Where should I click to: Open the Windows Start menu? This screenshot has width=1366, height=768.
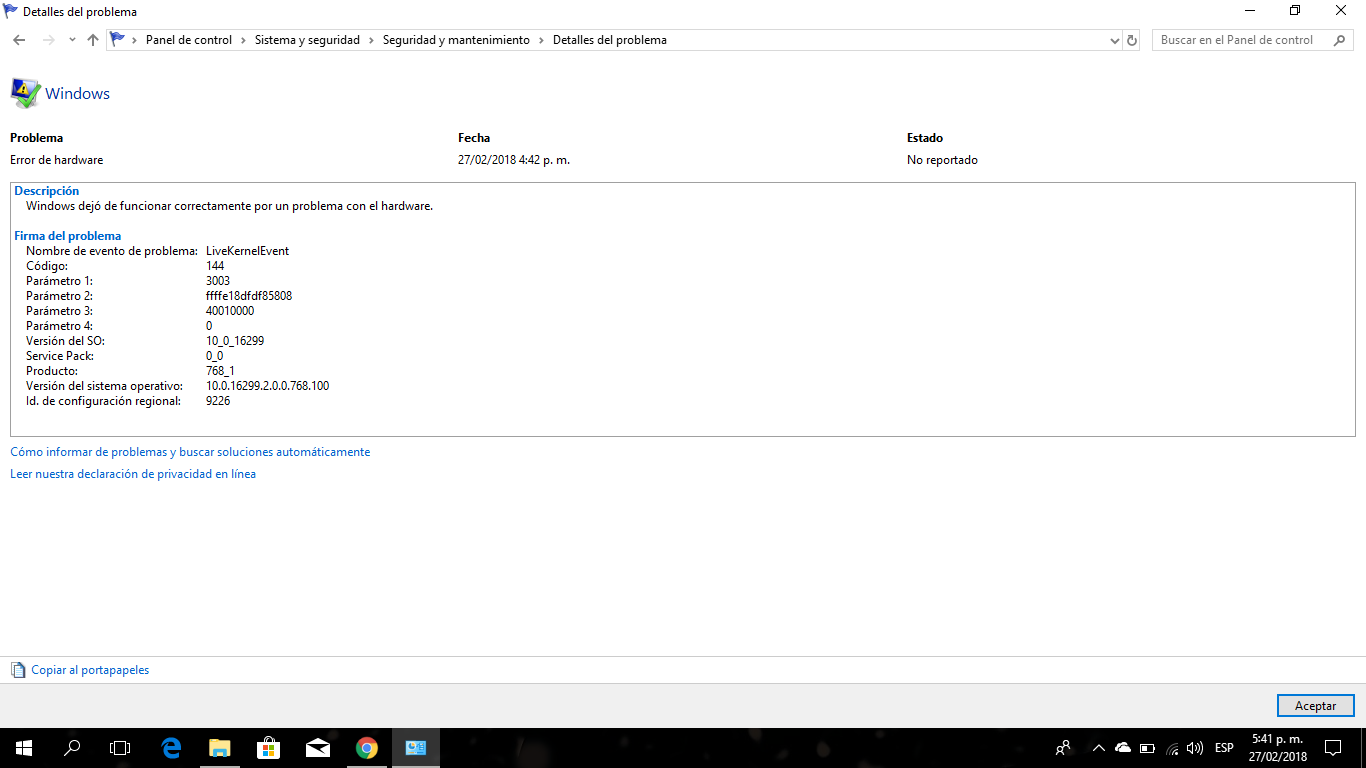(x=24, y=748)
